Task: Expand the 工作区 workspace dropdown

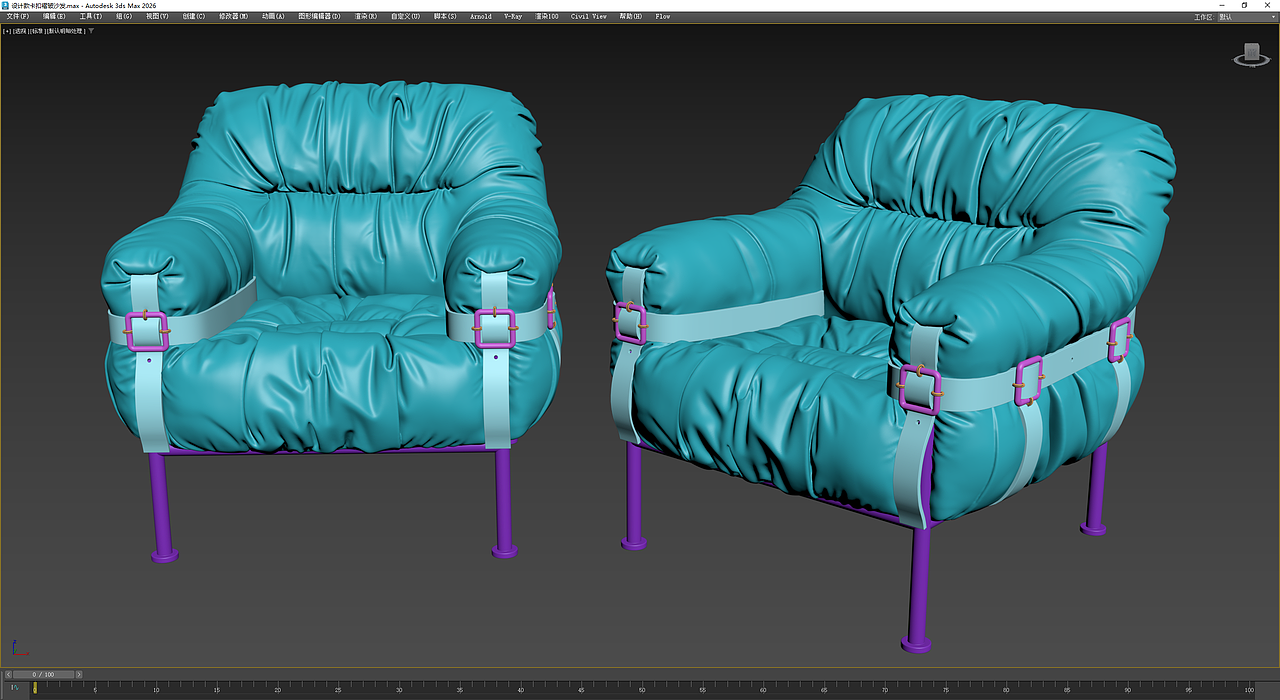Action: pyautogui.click(x=1246, y=17)
